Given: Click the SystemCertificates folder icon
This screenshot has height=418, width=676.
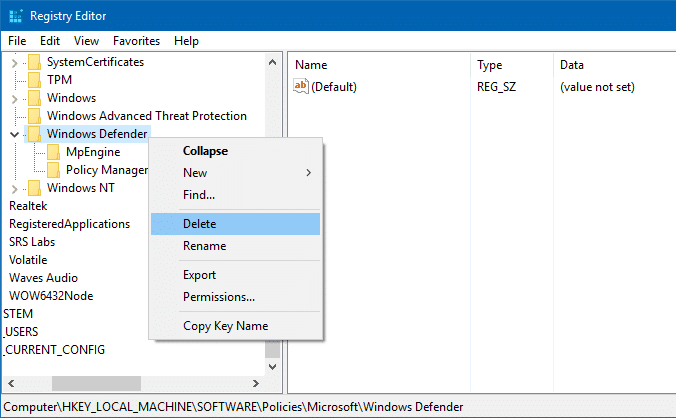Looking at the screenshot, I should [x=34, y=62].
